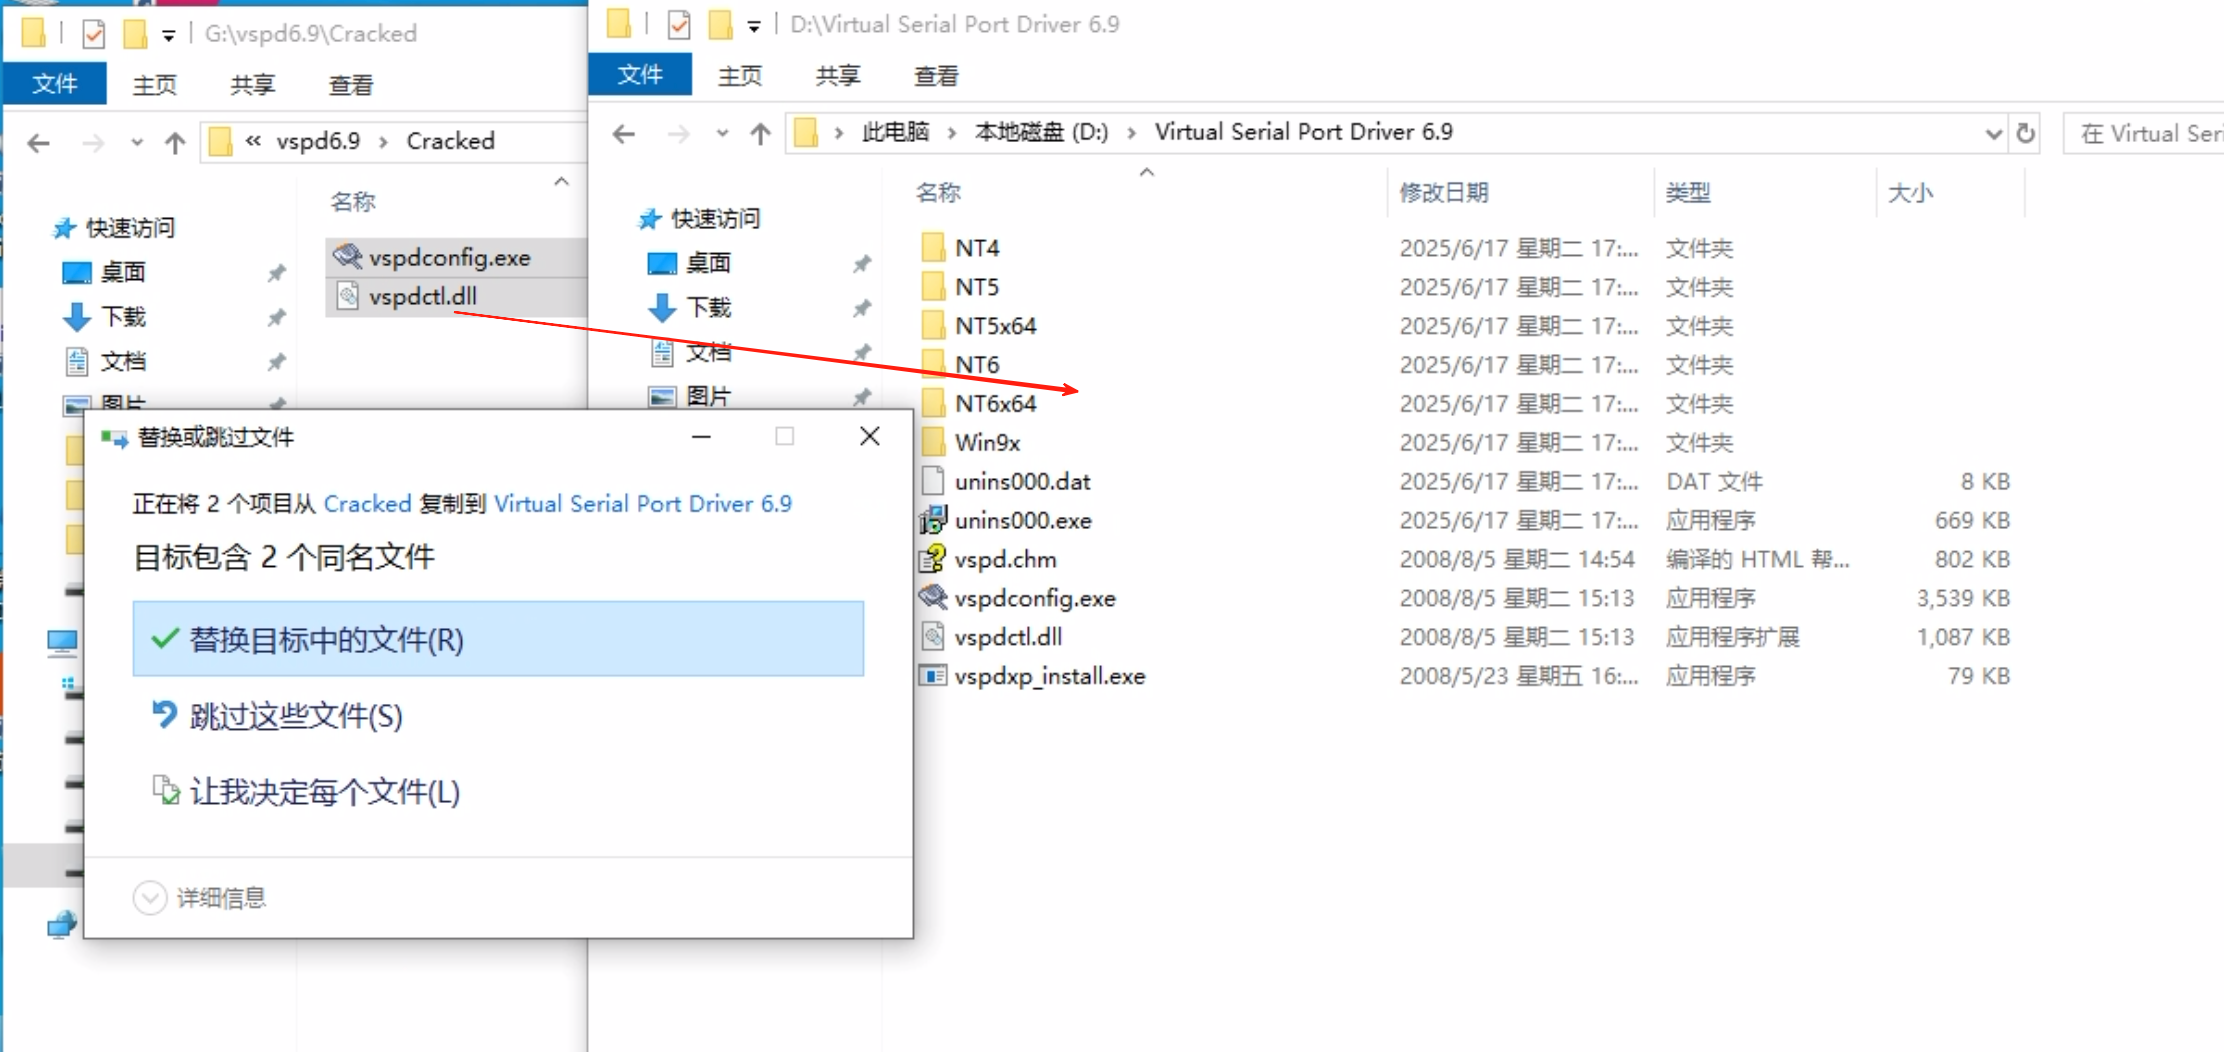This screenshot has height=1052, width=2224.
Task: Select vspdxp_install.exe icon
Action: [933, 676]
